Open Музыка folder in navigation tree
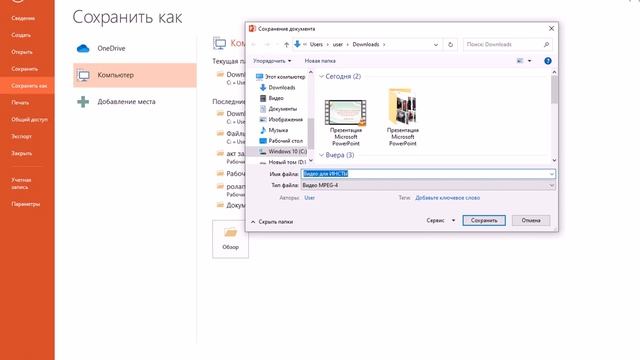Image resolution: width=640 pixels, height=360 pixels. pos(274,130)
